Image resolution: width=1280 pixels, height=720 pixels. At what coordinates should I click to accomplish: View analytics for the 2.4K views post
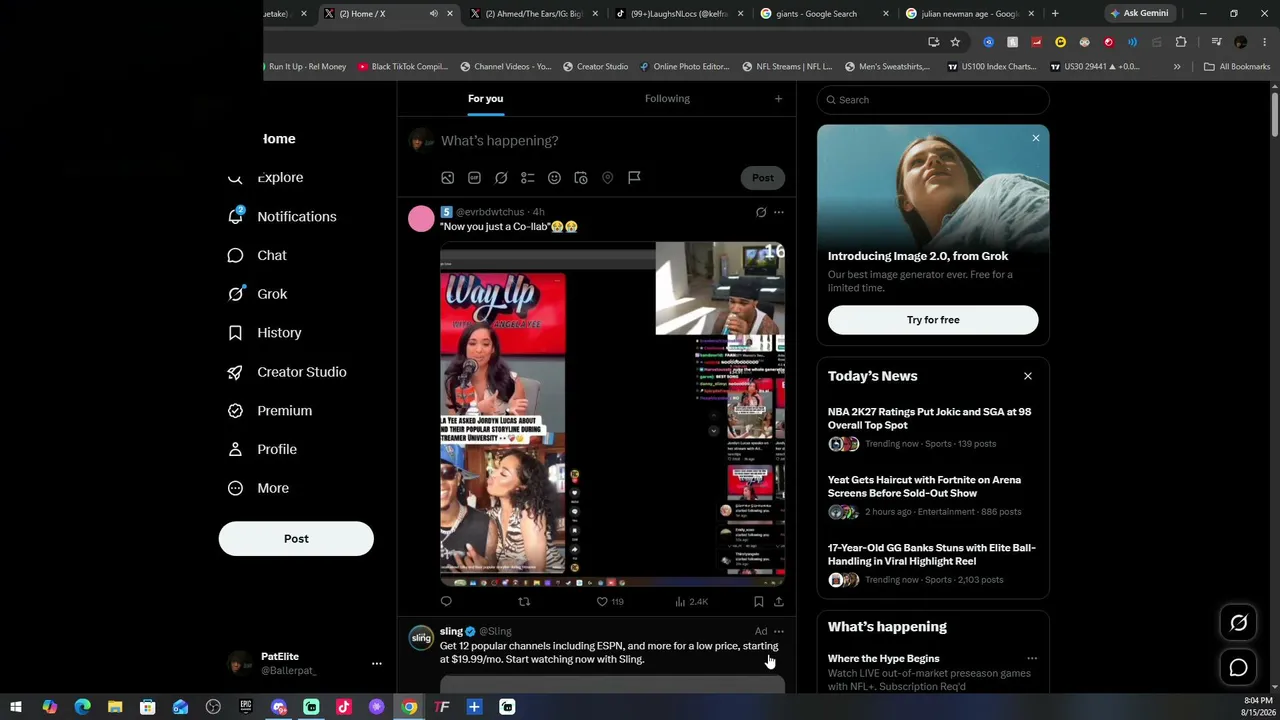pos(691,602)
